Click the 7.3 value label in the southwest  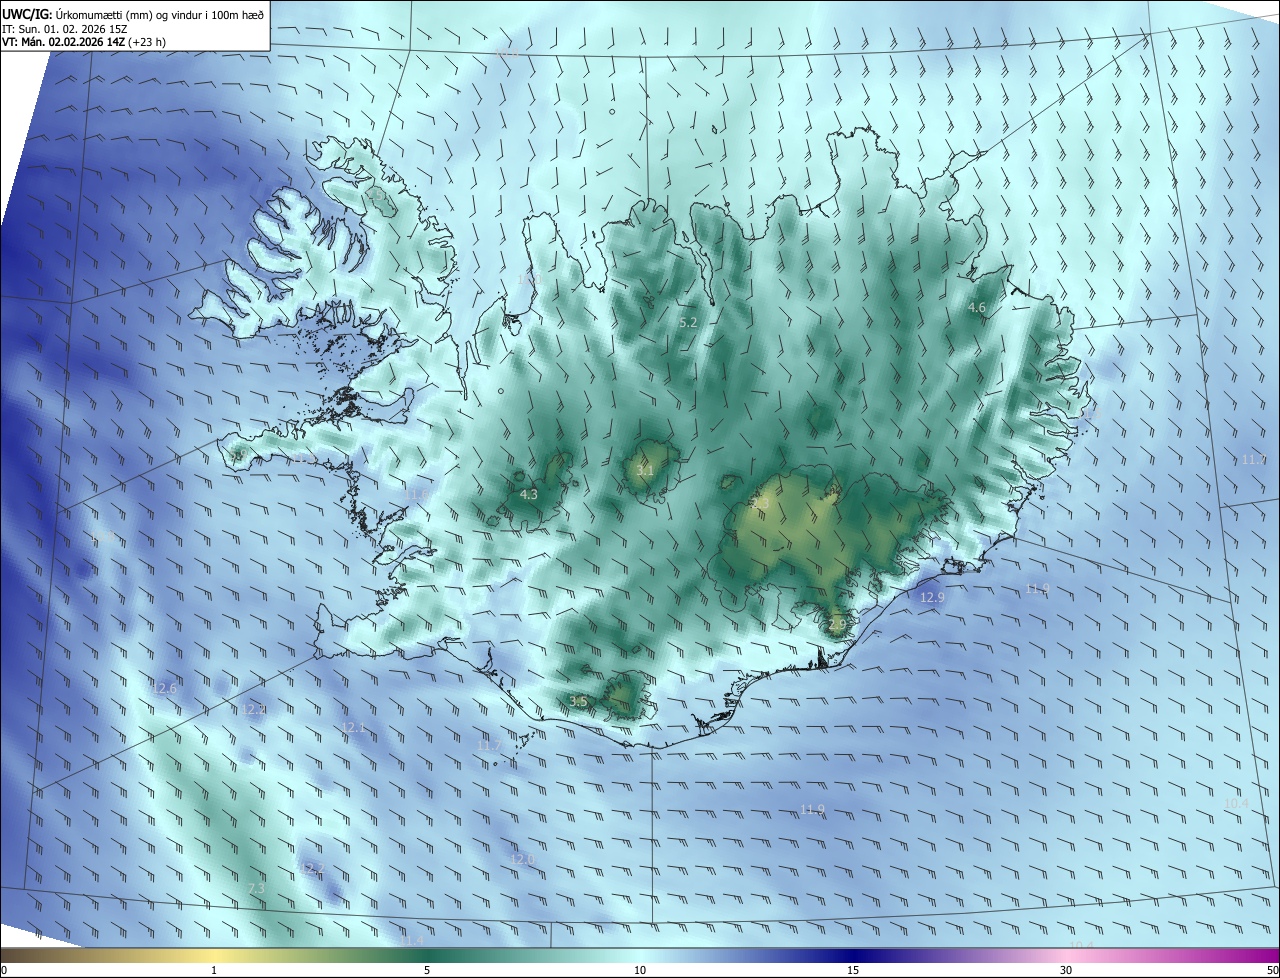tap(255, 888)
